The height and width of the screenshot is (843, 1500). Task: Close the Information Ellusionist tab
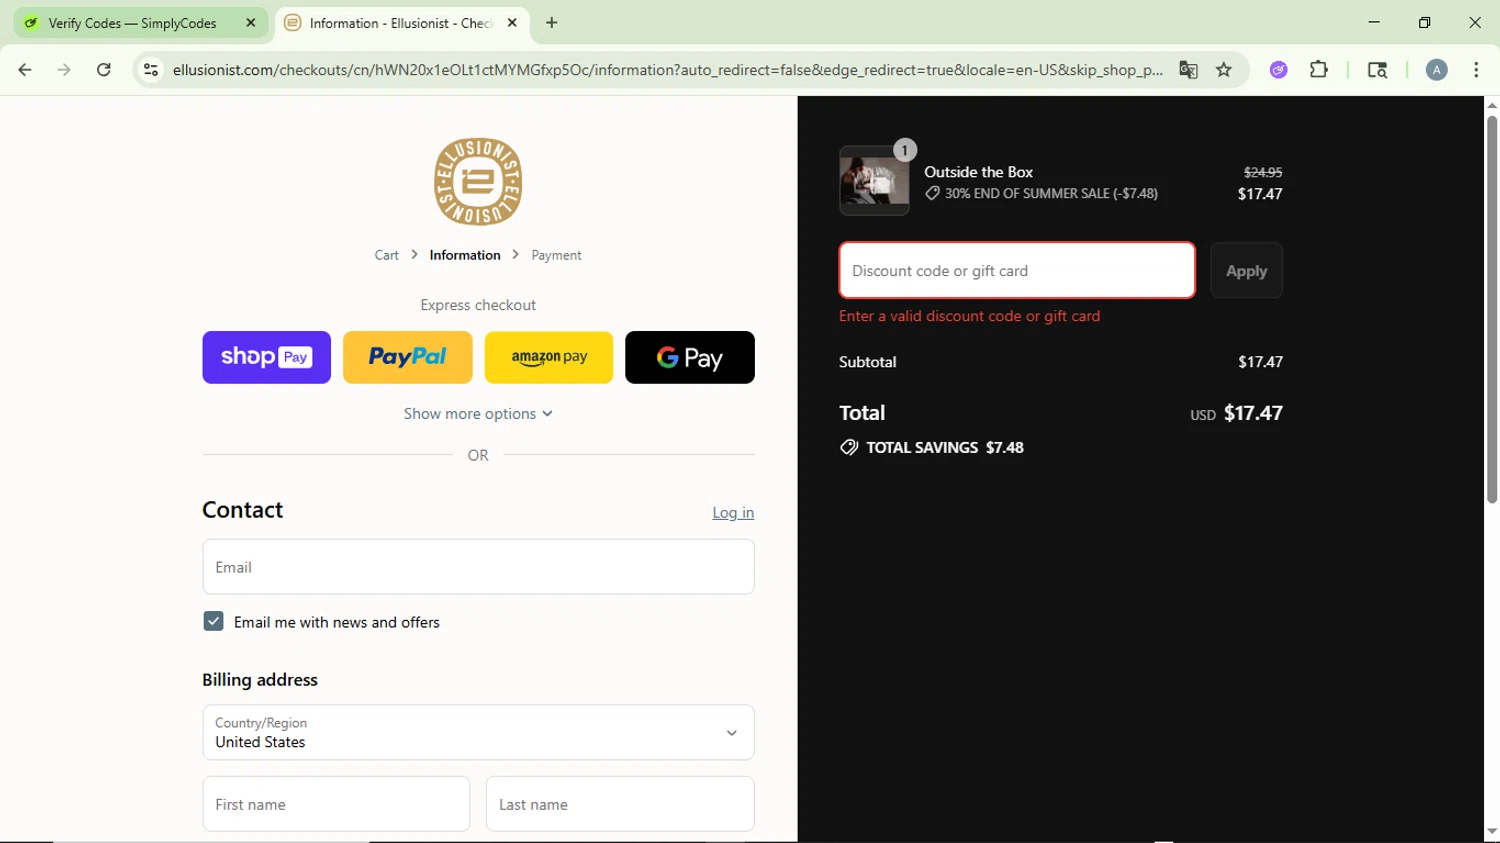512,23
